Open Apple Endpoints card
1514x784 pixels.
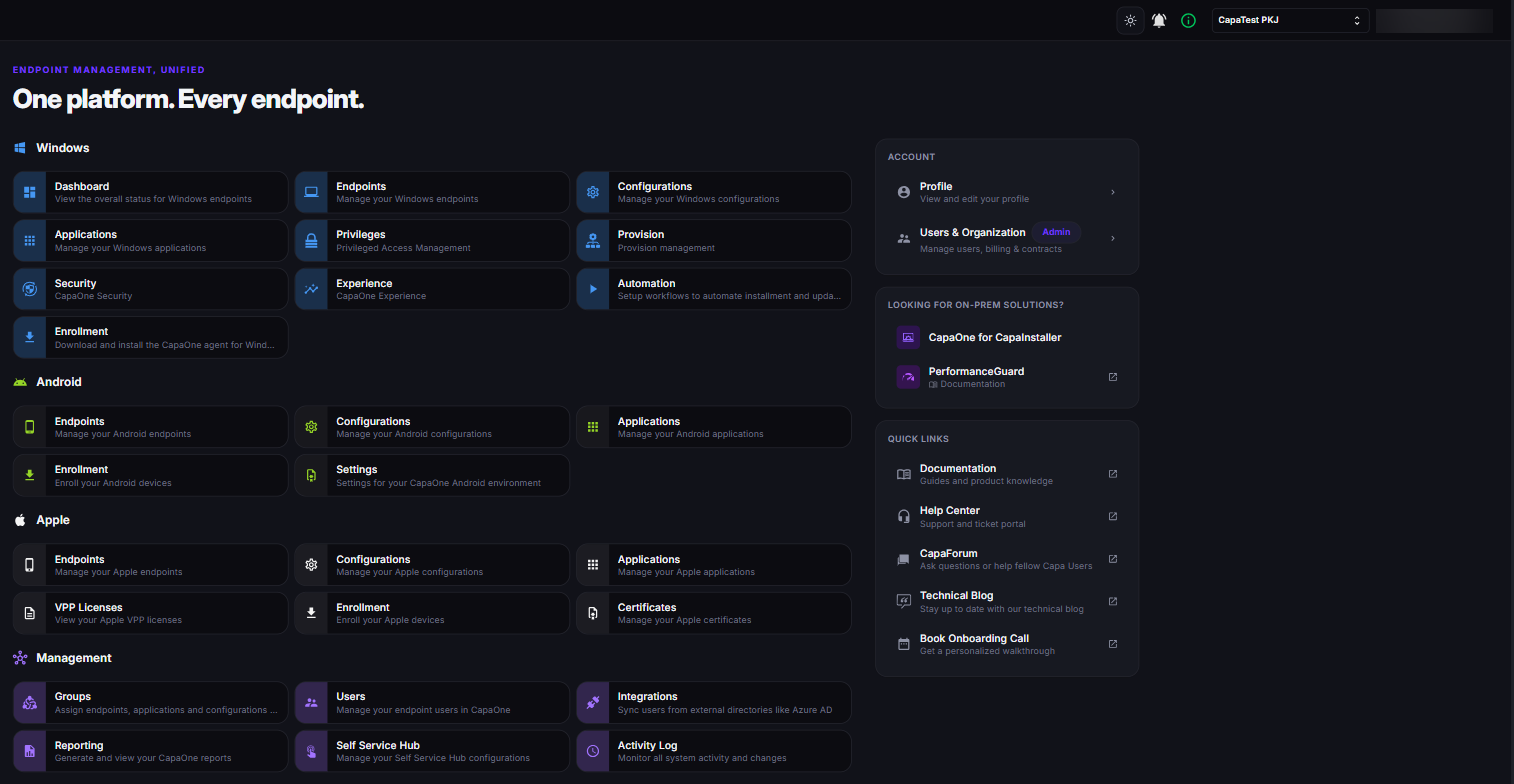[151, 565]
